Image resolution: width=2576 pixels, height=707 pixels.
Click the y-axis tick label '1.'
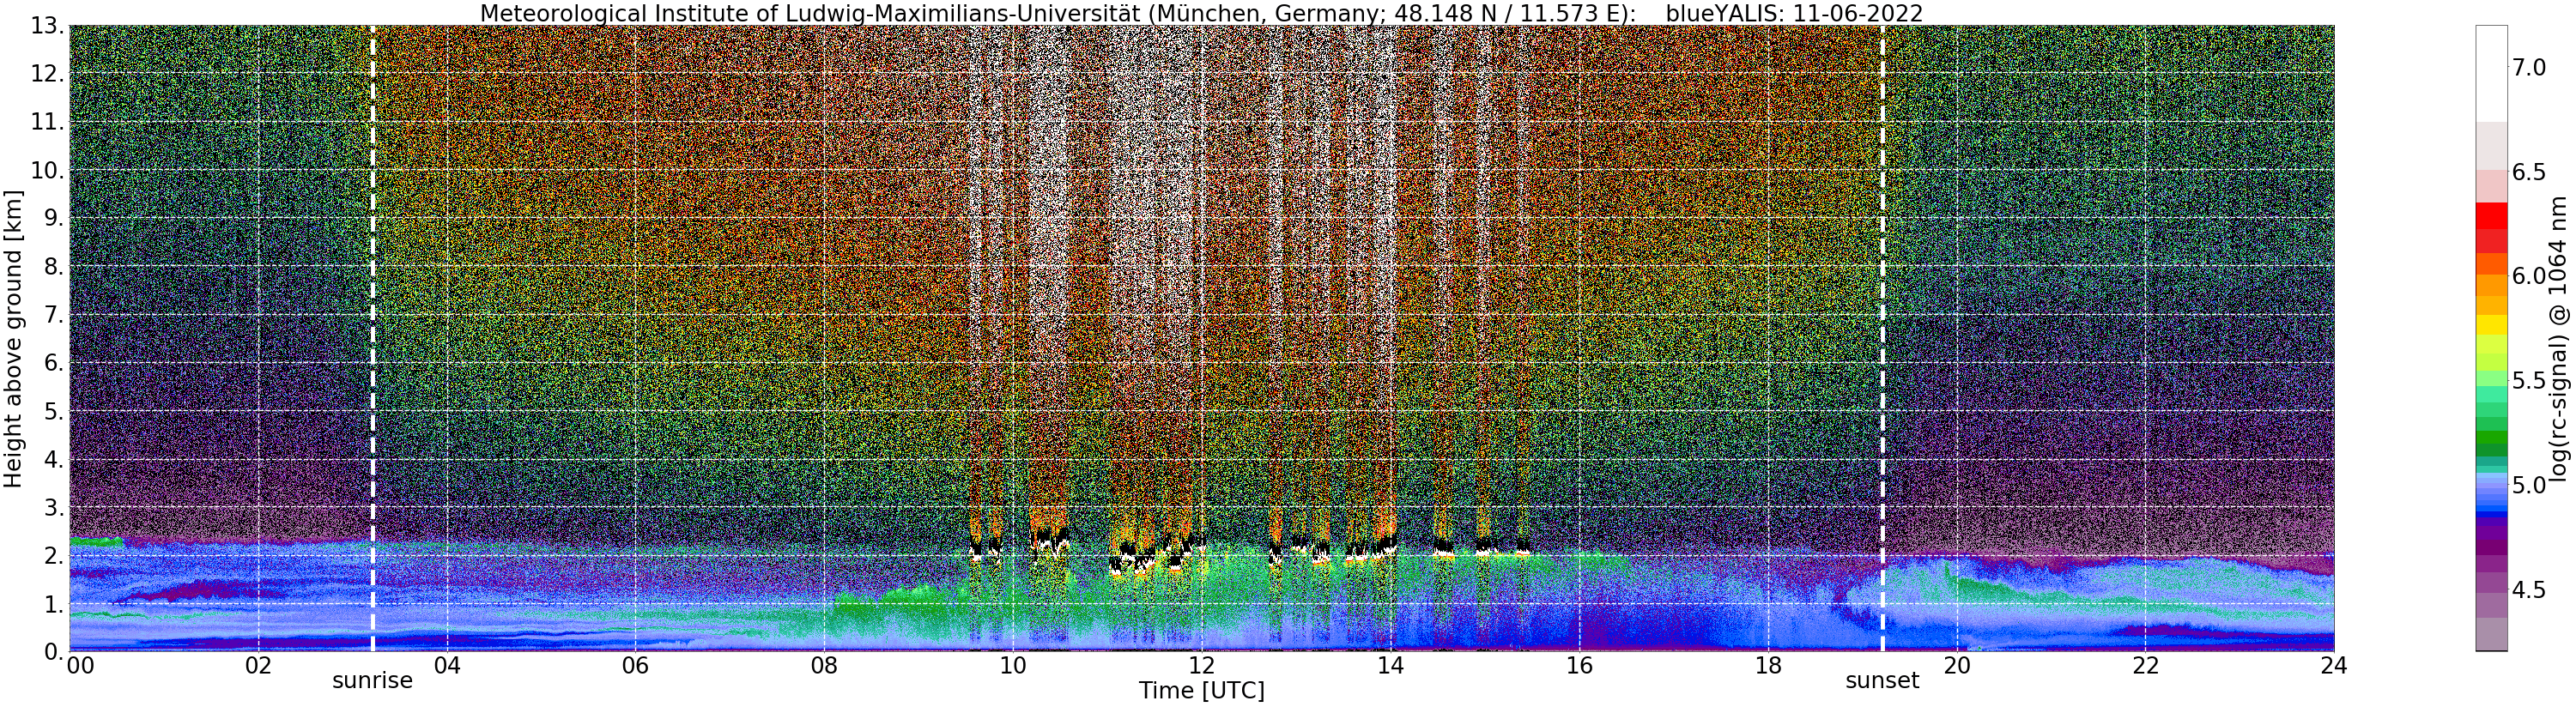tap(54, 604)
